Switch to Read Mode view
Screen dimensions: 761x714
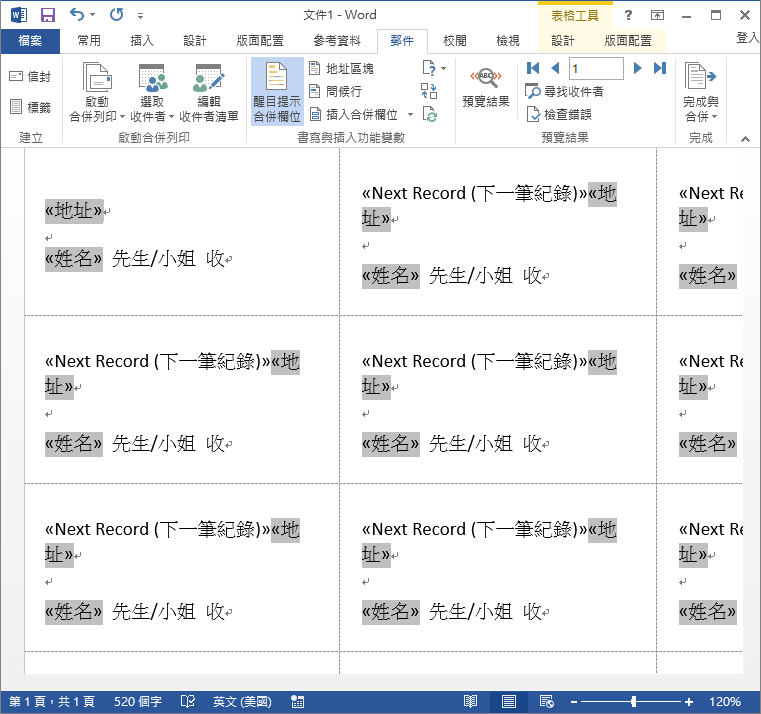[x=470, y=701]
